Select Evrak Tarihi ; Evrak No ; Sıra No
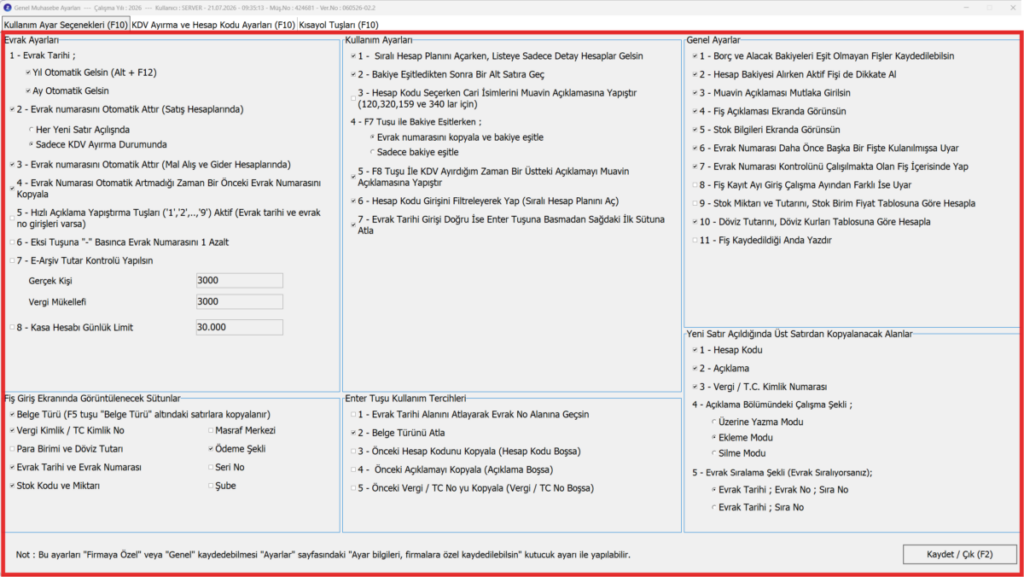 (x=714, y=490)
